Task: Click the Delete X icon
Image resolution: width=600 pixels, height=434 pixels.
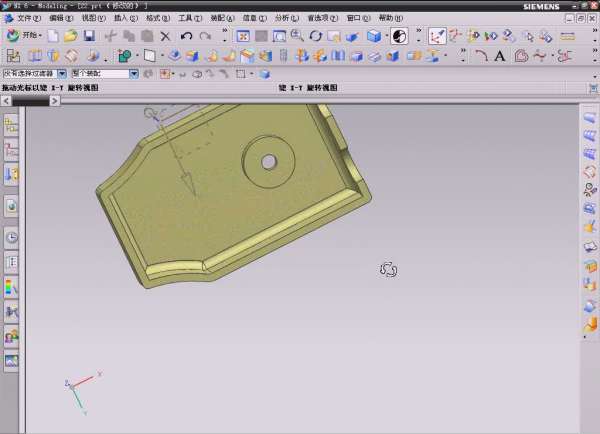Action: point(165,36)
